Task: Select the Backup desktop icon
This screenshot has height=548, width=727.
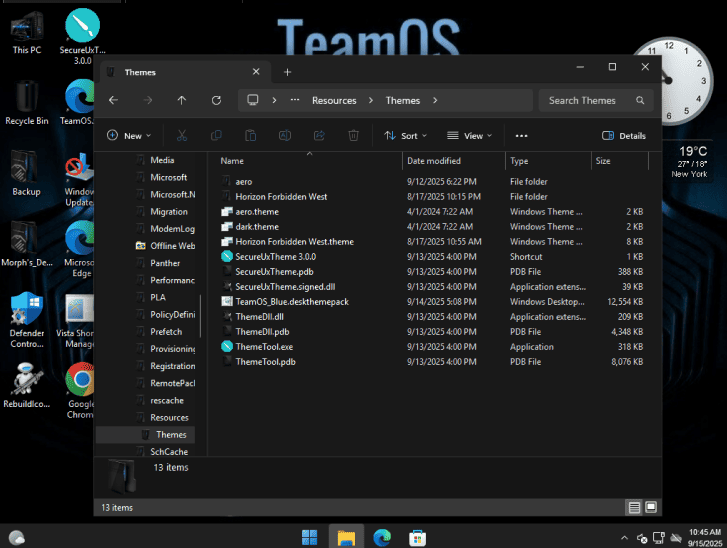Action: point(26,174)
